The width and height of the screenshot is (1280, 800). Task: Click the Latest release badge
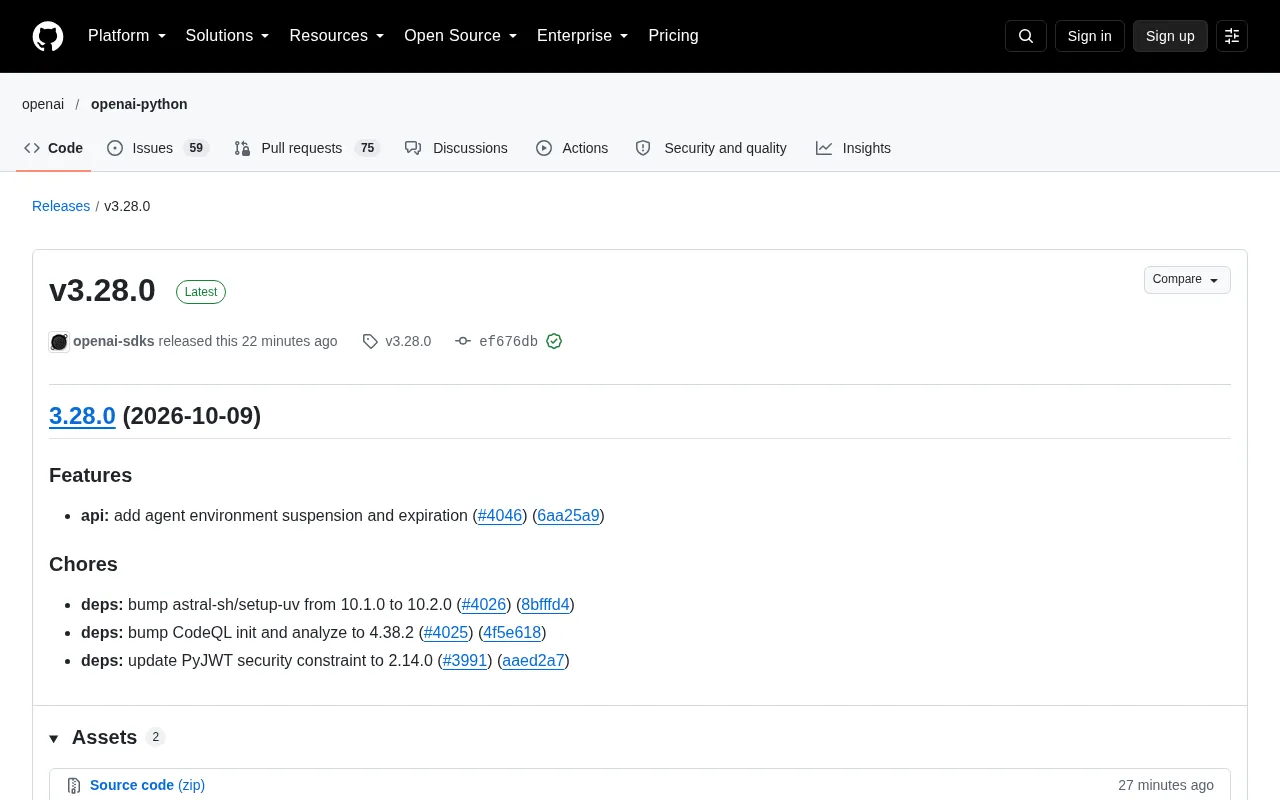[x=201, y=292]
